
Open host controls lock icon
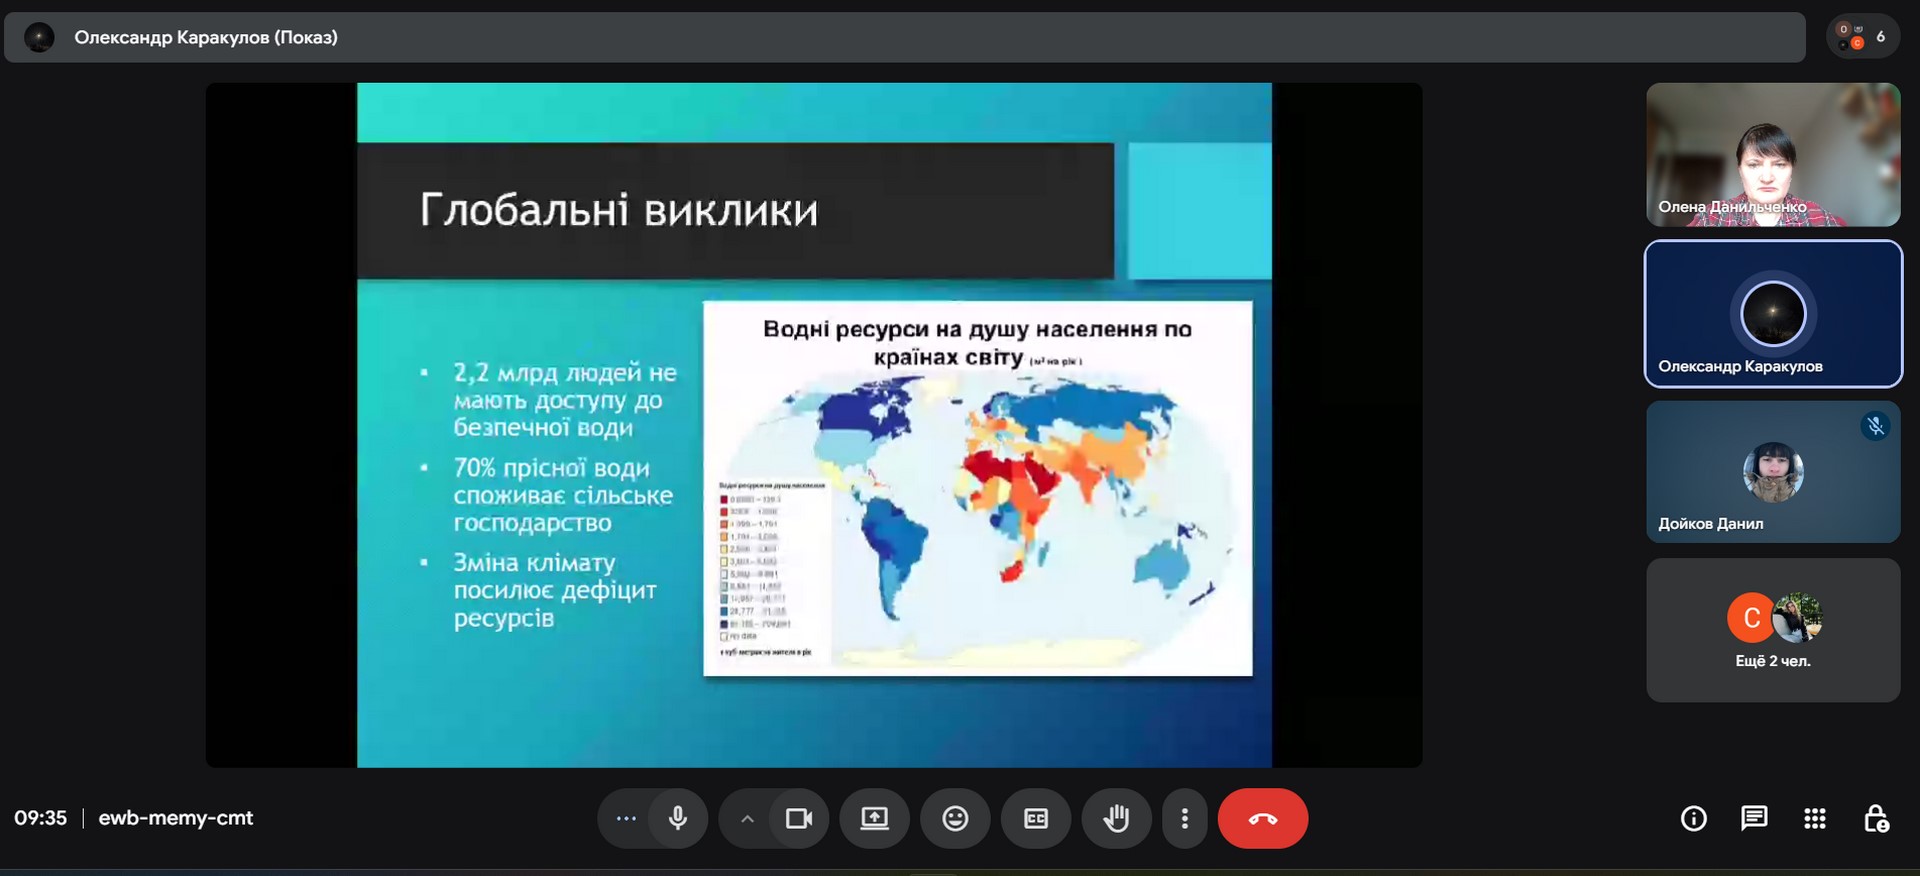coord(1876,818)
